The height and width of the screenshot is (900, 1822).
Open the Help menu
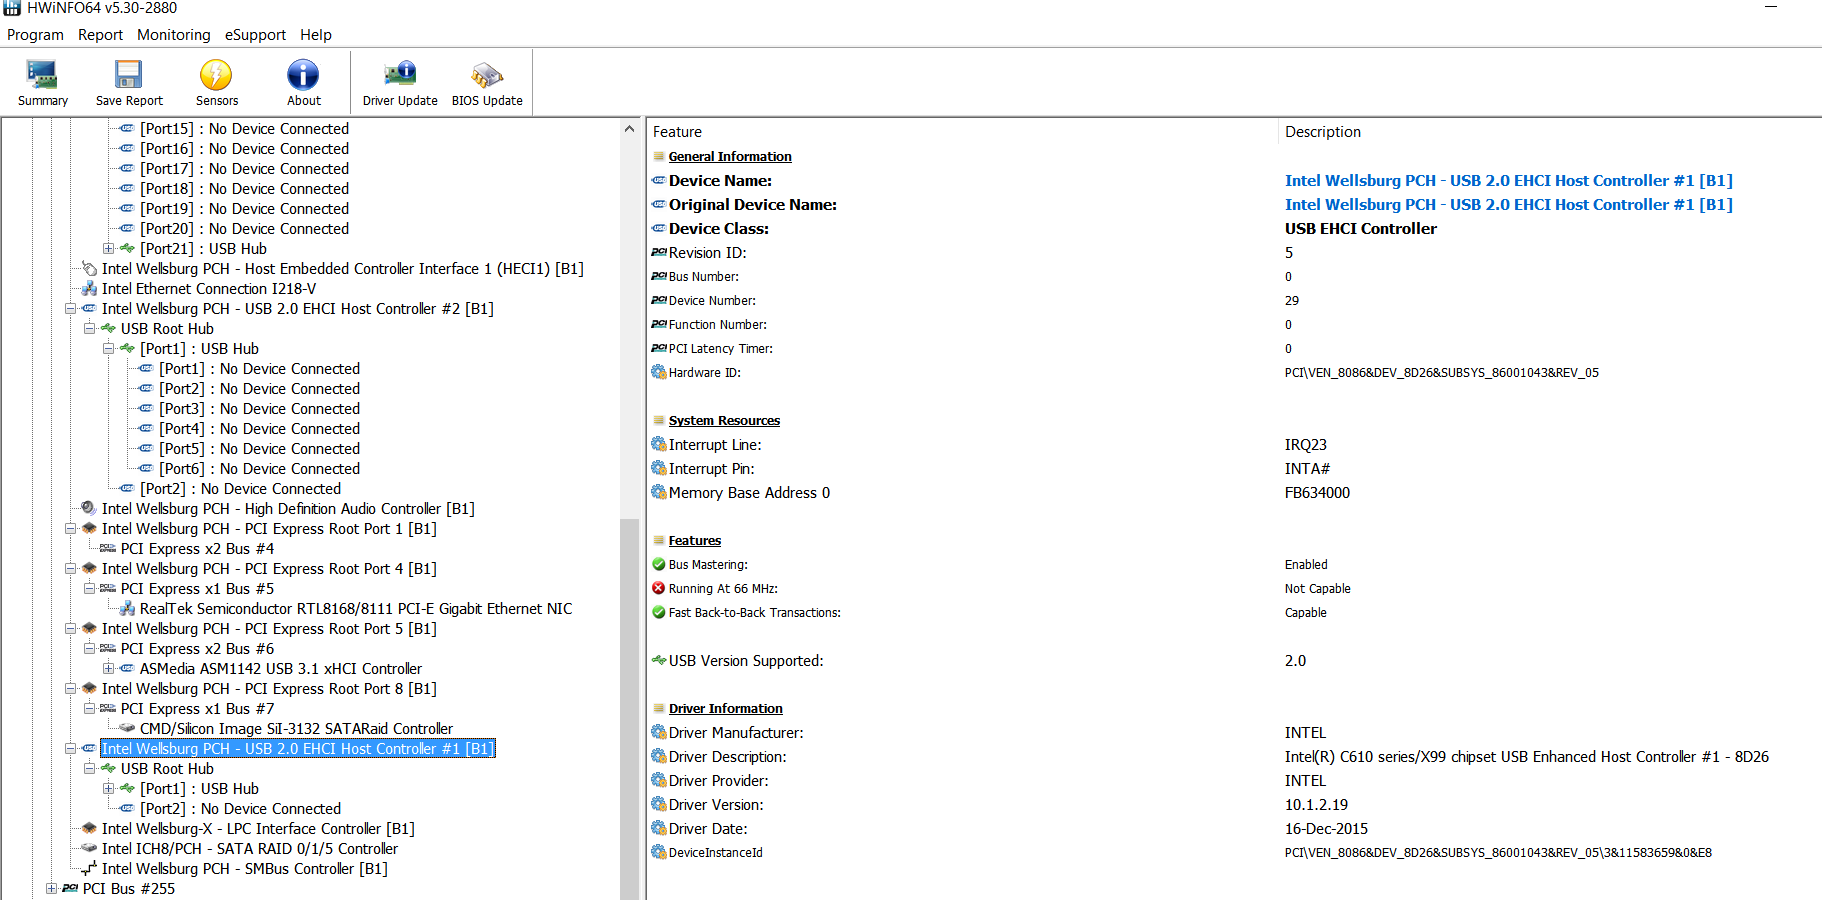coord(316,35)
